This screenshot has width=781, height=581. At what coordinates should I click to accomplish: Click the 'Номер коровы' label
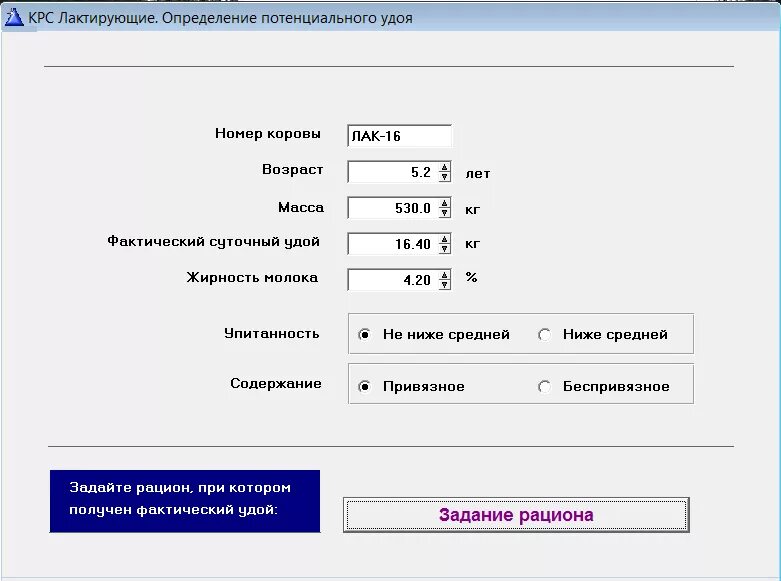(x=268, y=134)
